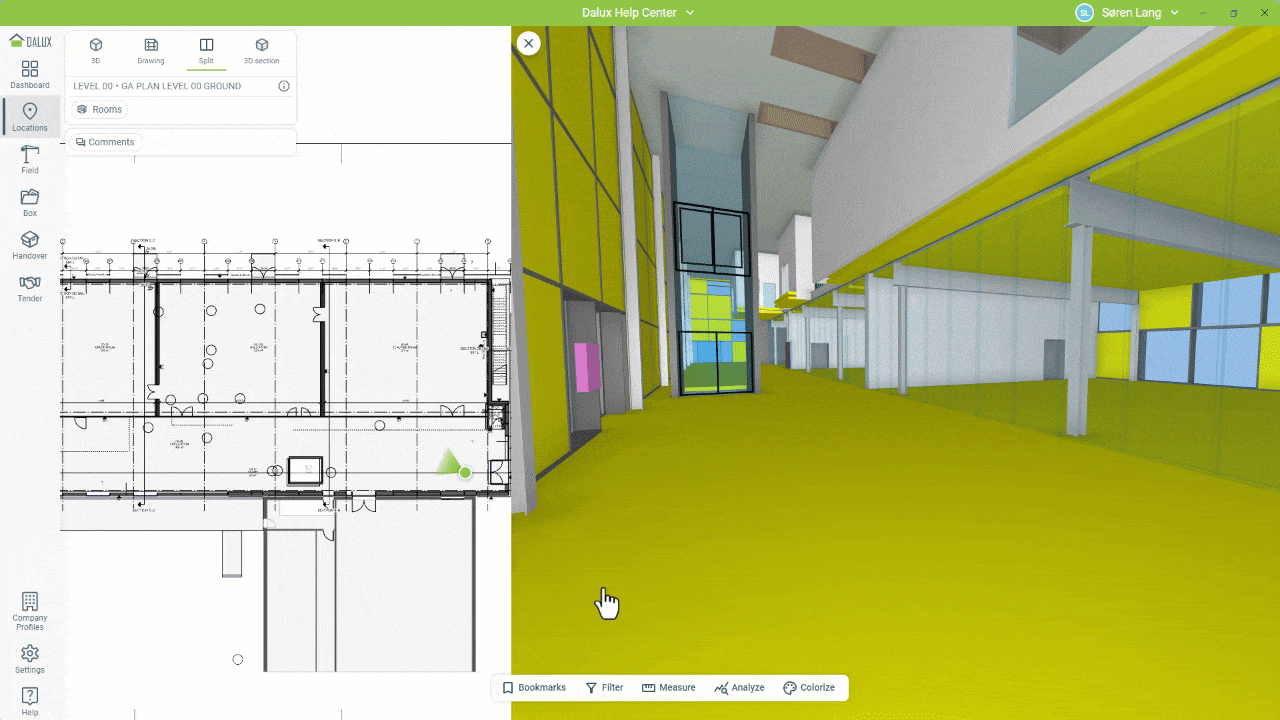Open the Bookmarks panel

point(534,688)
